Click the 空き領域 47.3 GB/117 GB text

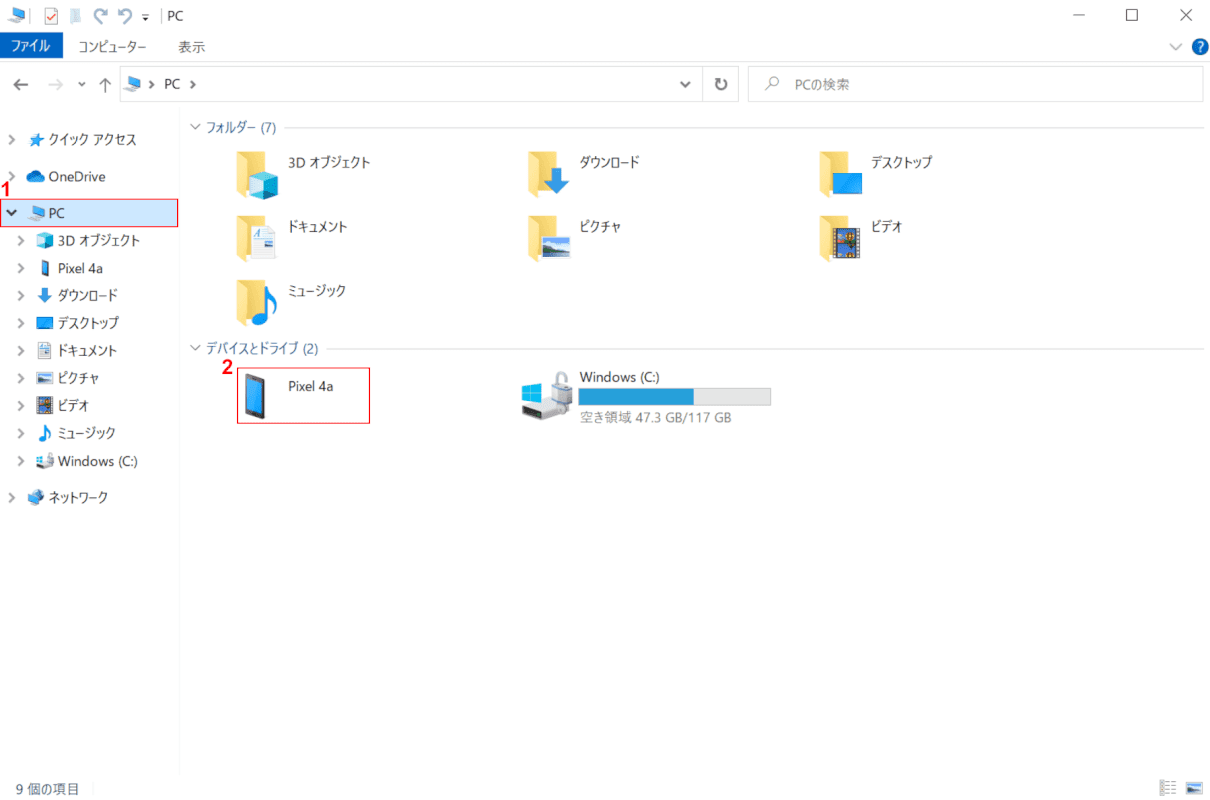pos(656,417)
